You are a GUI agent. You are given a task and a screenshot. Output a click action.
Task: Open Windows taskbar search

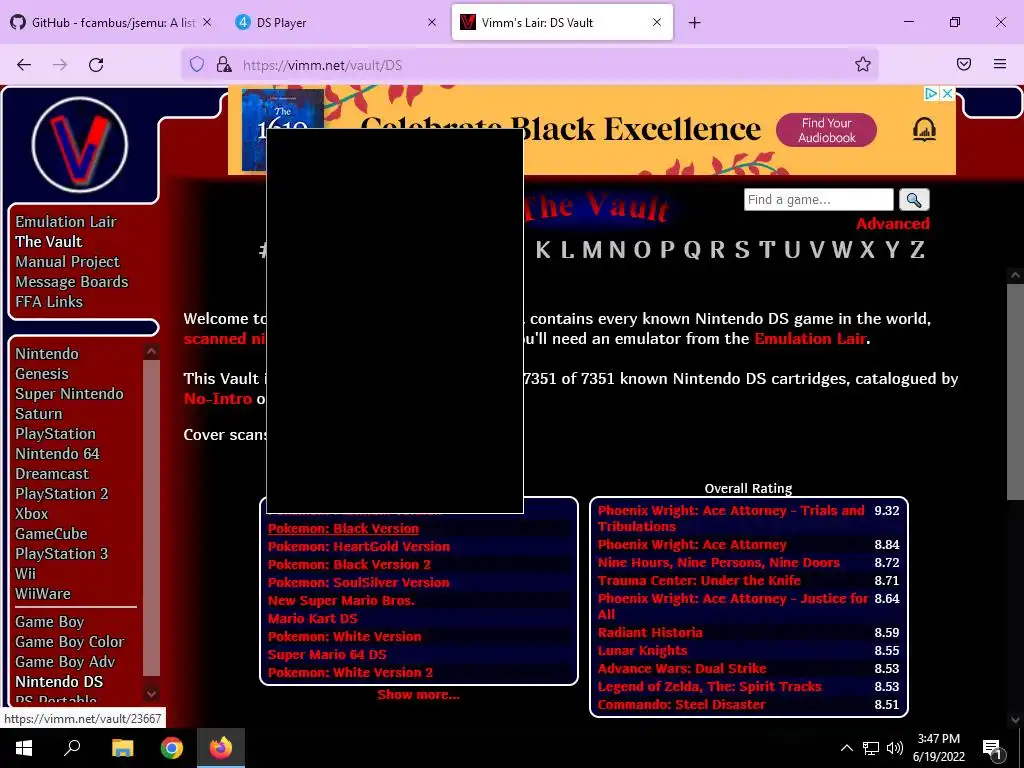coord(72,748)
